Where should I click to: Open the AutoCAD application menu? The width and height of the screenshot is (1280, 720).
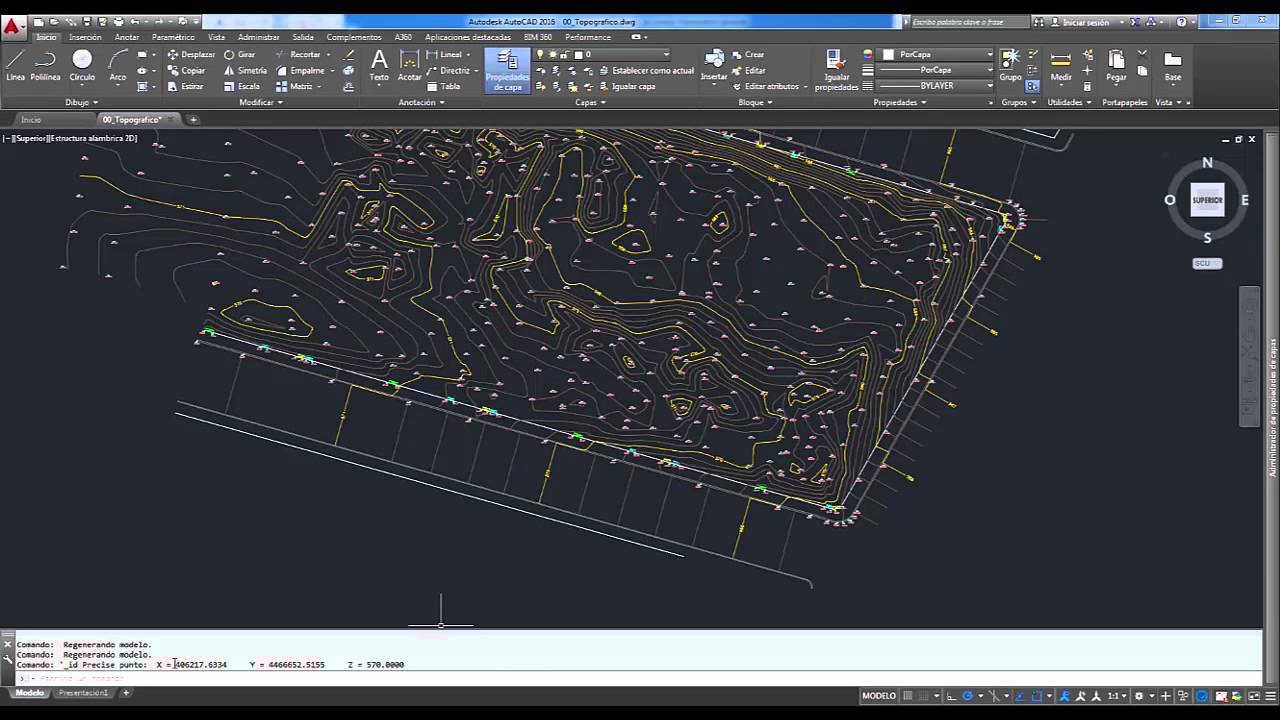[12, 26]
